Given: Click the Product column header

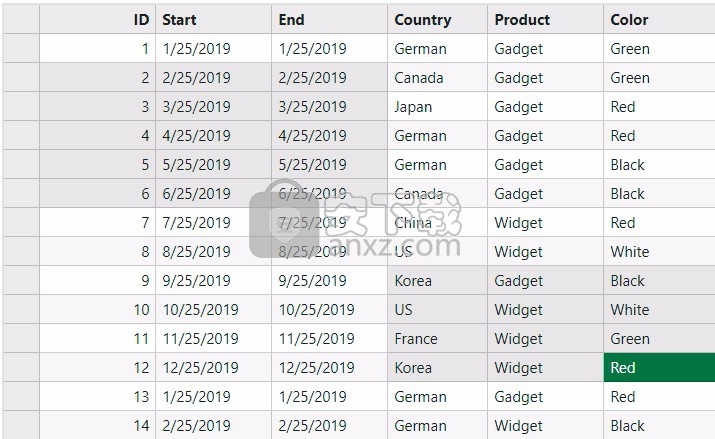Looking at the screenshot, I should [x=545, y=20].
